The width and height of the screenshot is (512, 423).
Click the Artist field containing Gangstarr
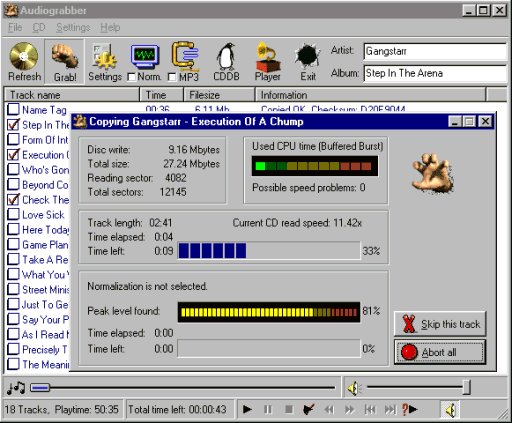[x=435, y=51]
